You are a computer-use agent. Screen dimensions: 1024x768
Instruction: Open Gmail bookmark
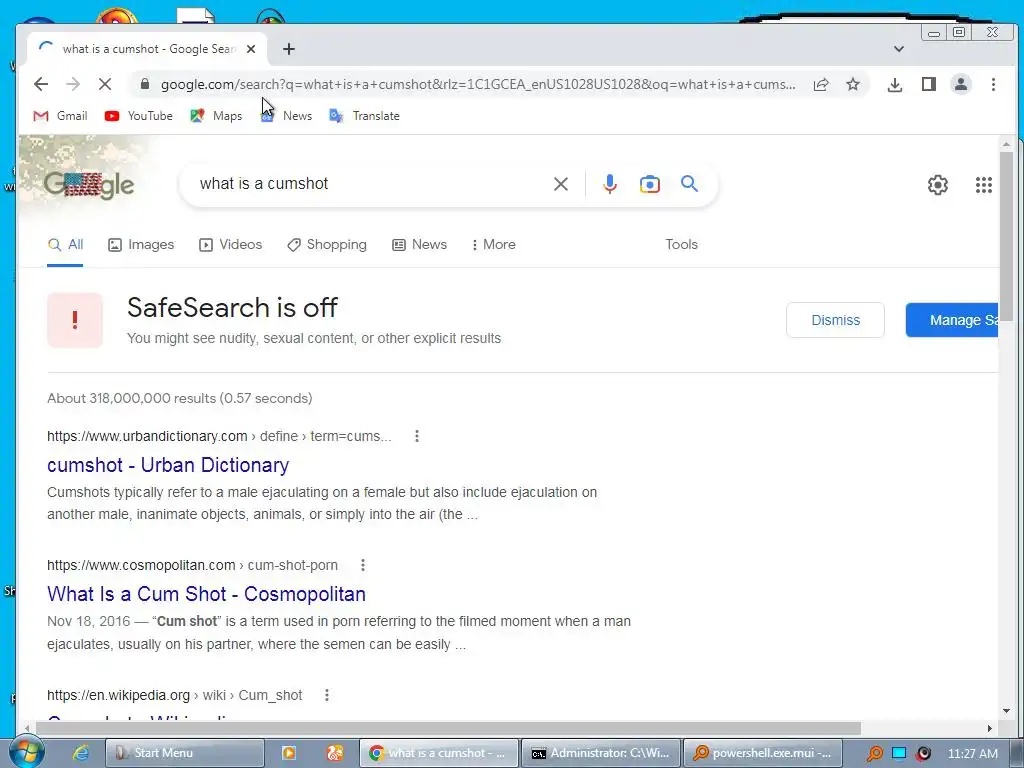coord(60,116)
